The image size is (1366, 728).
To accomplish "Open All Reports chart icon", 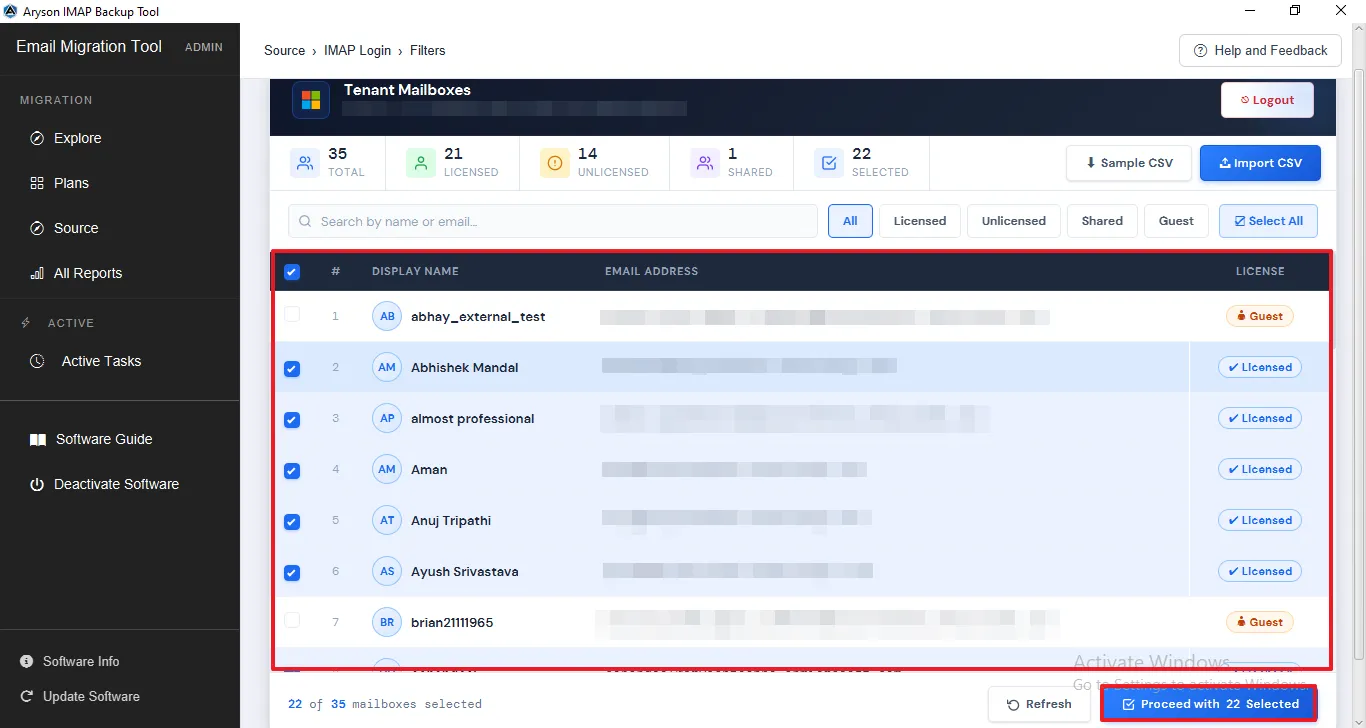I will pos(37,273).
